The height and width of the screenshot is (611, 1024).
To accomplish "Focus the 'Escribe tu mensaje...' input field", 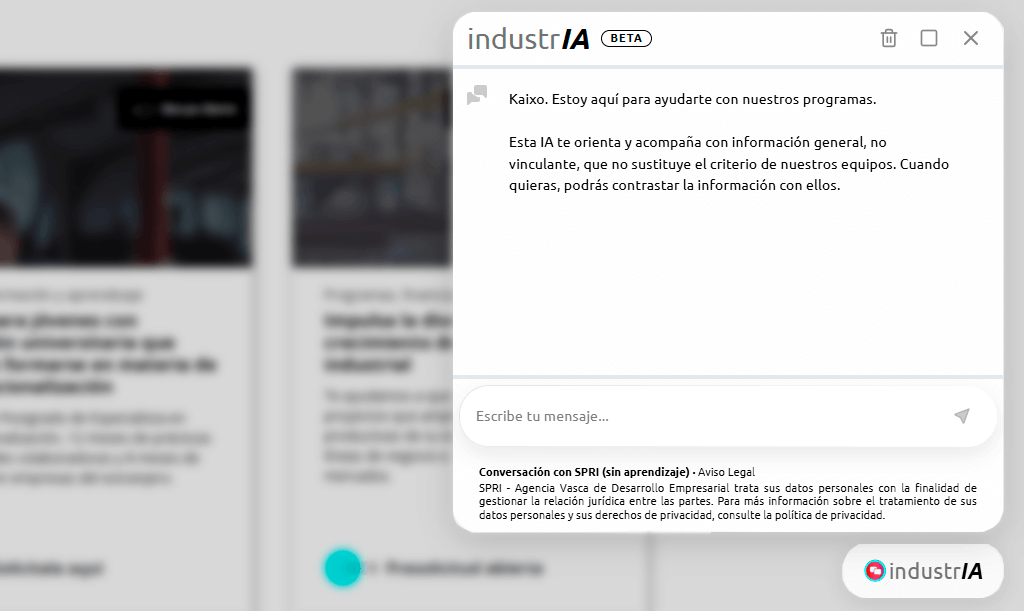I will tap(700, 416).
